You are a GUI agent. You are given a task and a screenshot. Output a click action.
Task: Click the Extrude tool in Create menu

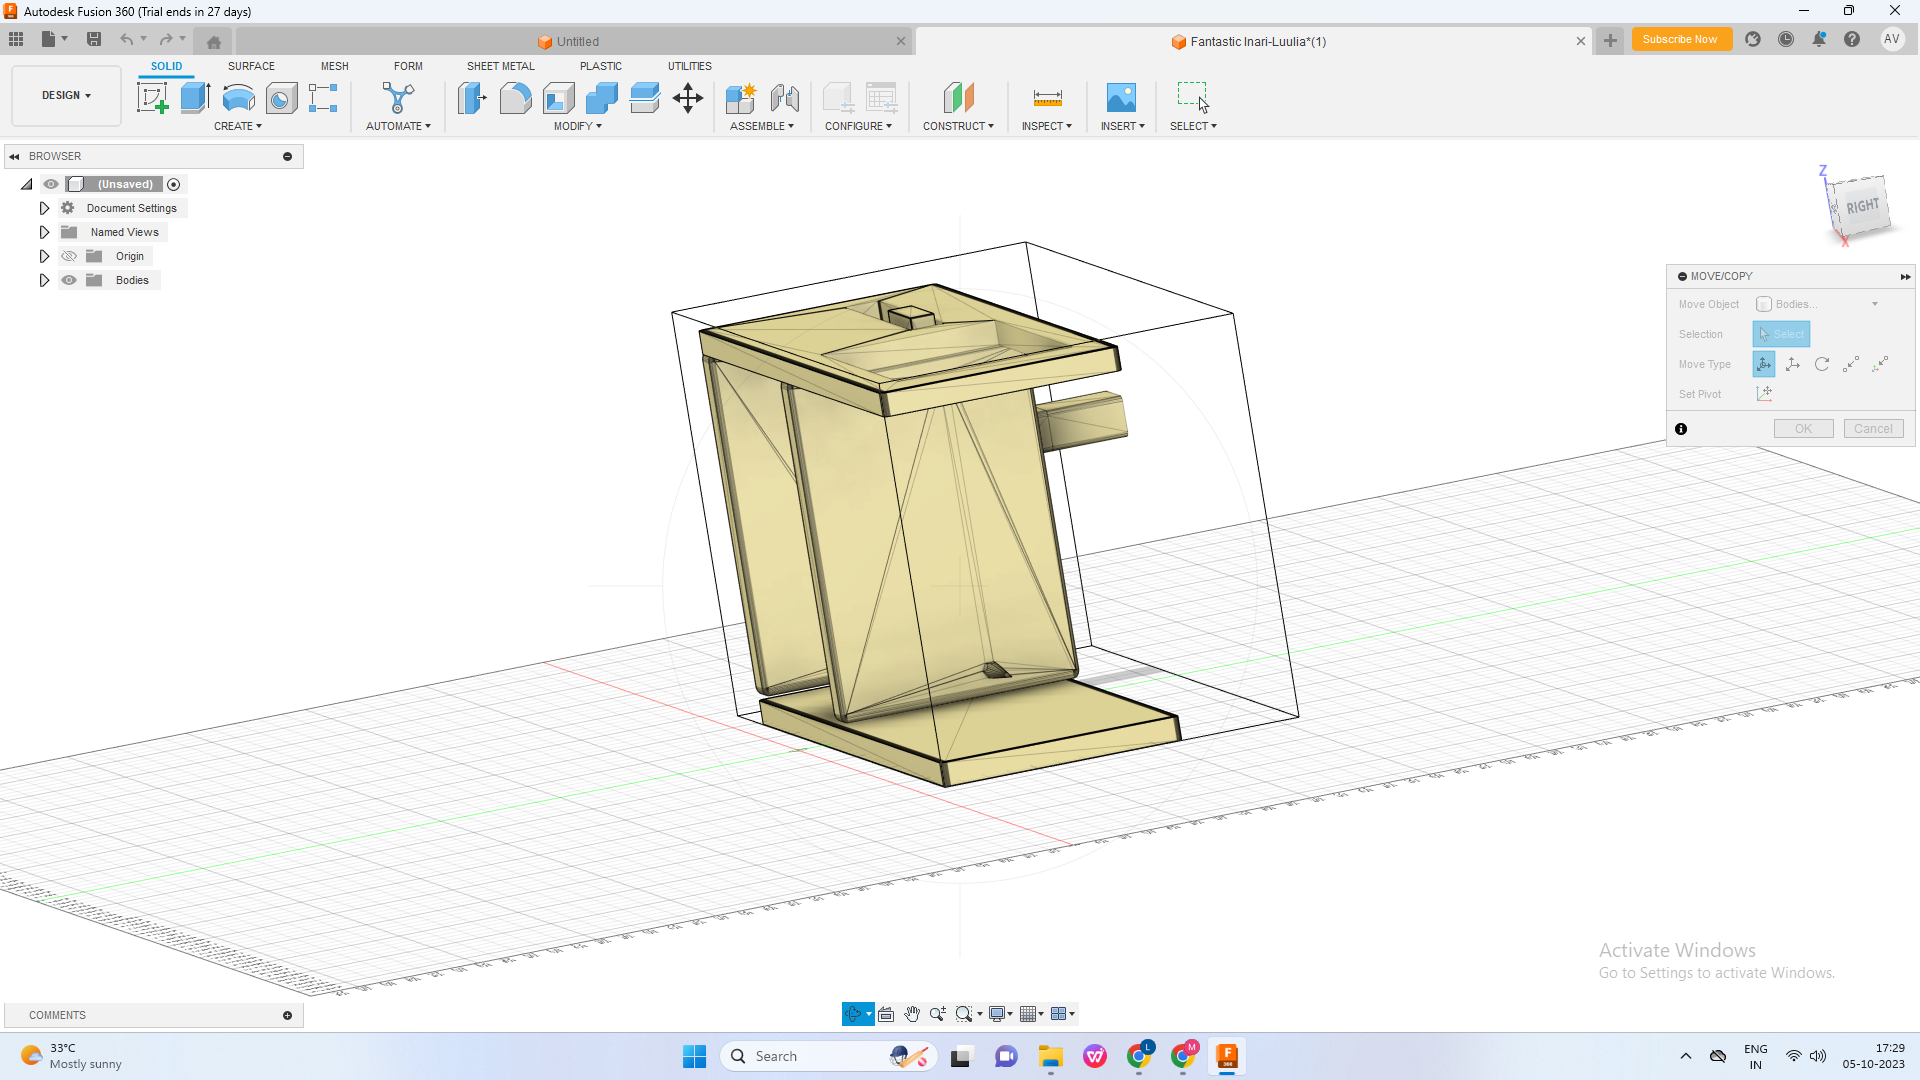tap(195, 98)
